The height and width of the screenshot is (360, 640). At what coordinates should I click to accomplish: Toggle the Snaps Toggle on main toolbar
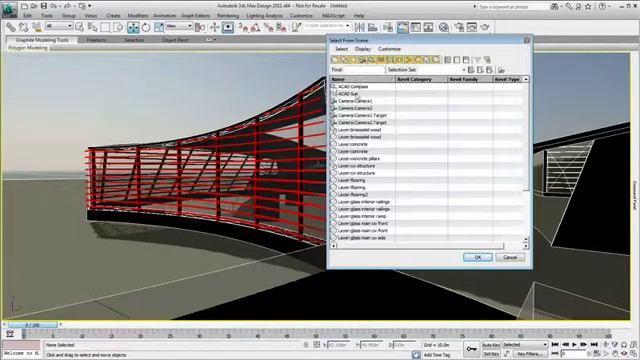pos(244,27)
